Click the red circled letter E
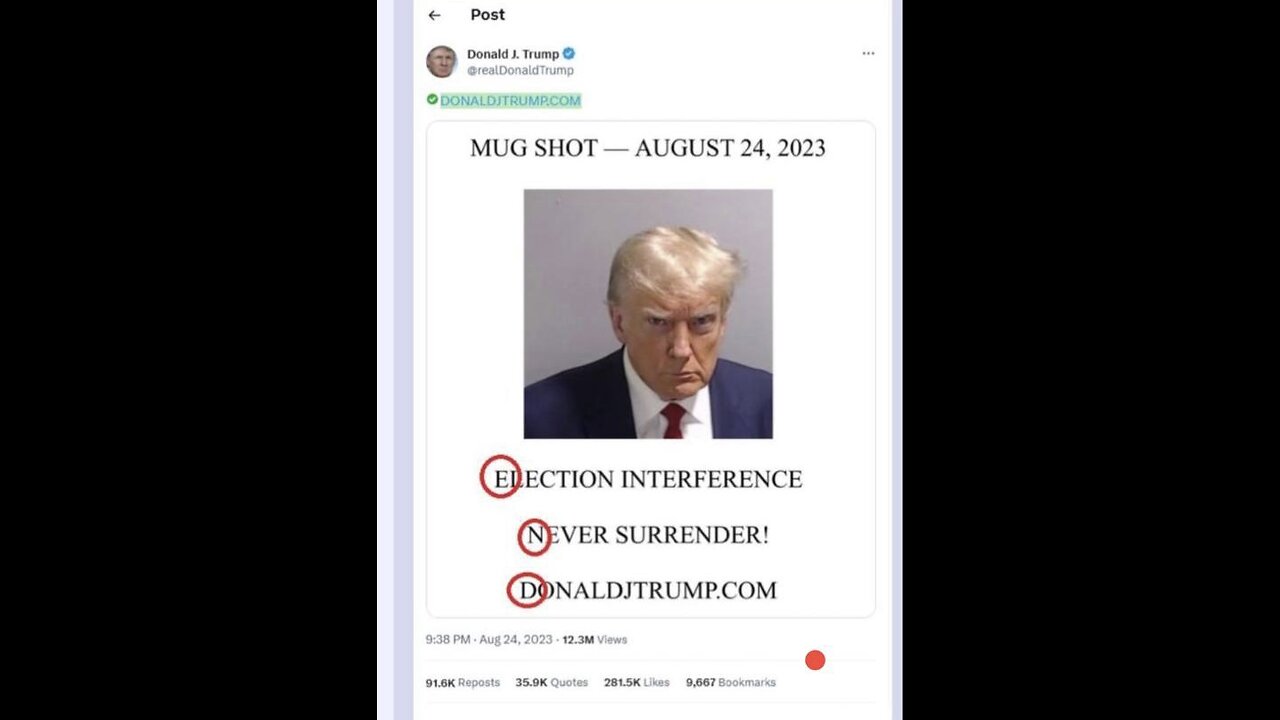This screenshot has width=1280, height=720. coord(500,477)
